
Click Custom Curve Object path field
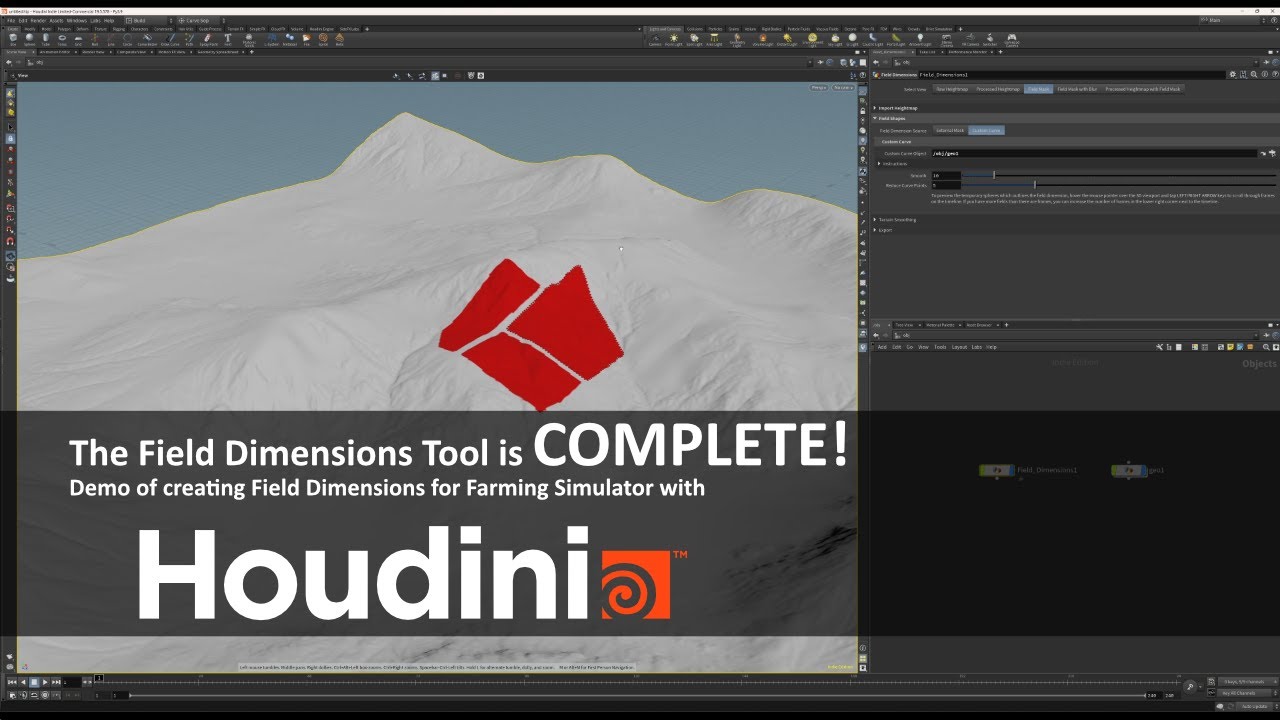coord(1094,153)
